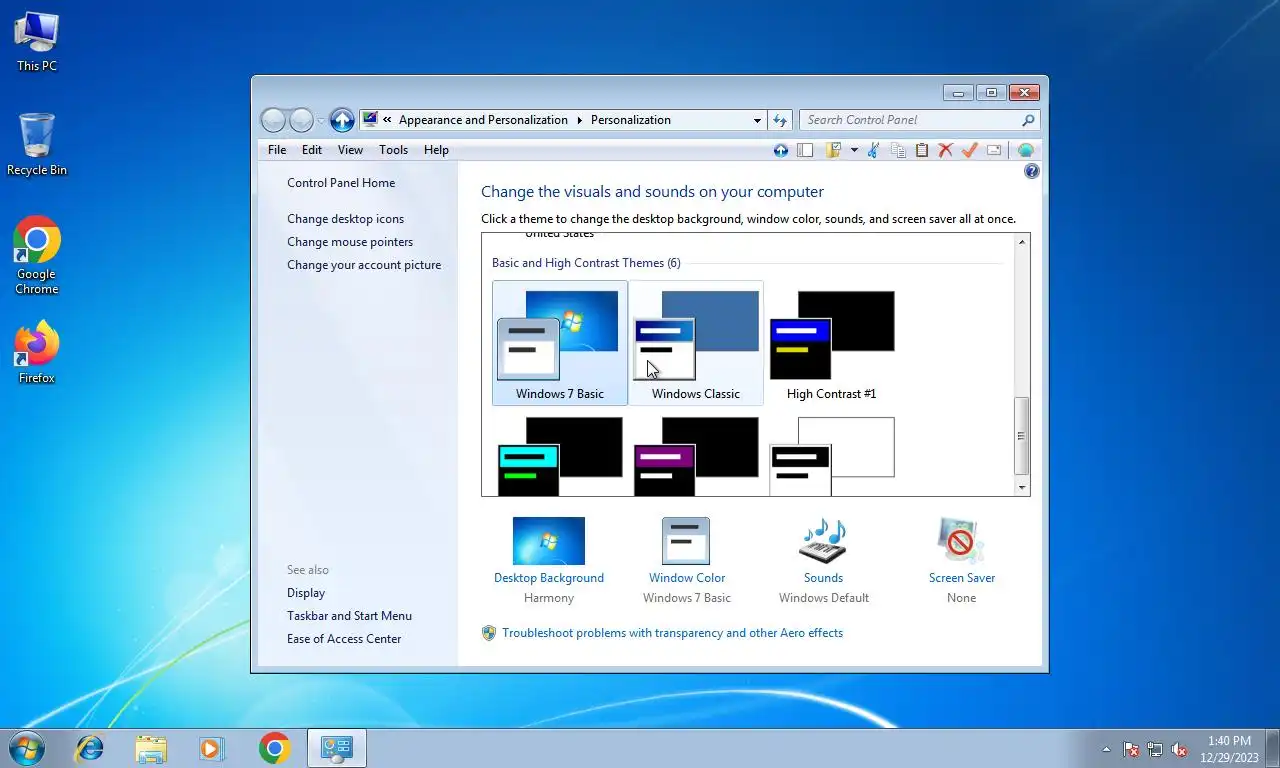This screenshot has height=768, width=1280.
Task: Open the Help menu
Action: coord(436,150)
